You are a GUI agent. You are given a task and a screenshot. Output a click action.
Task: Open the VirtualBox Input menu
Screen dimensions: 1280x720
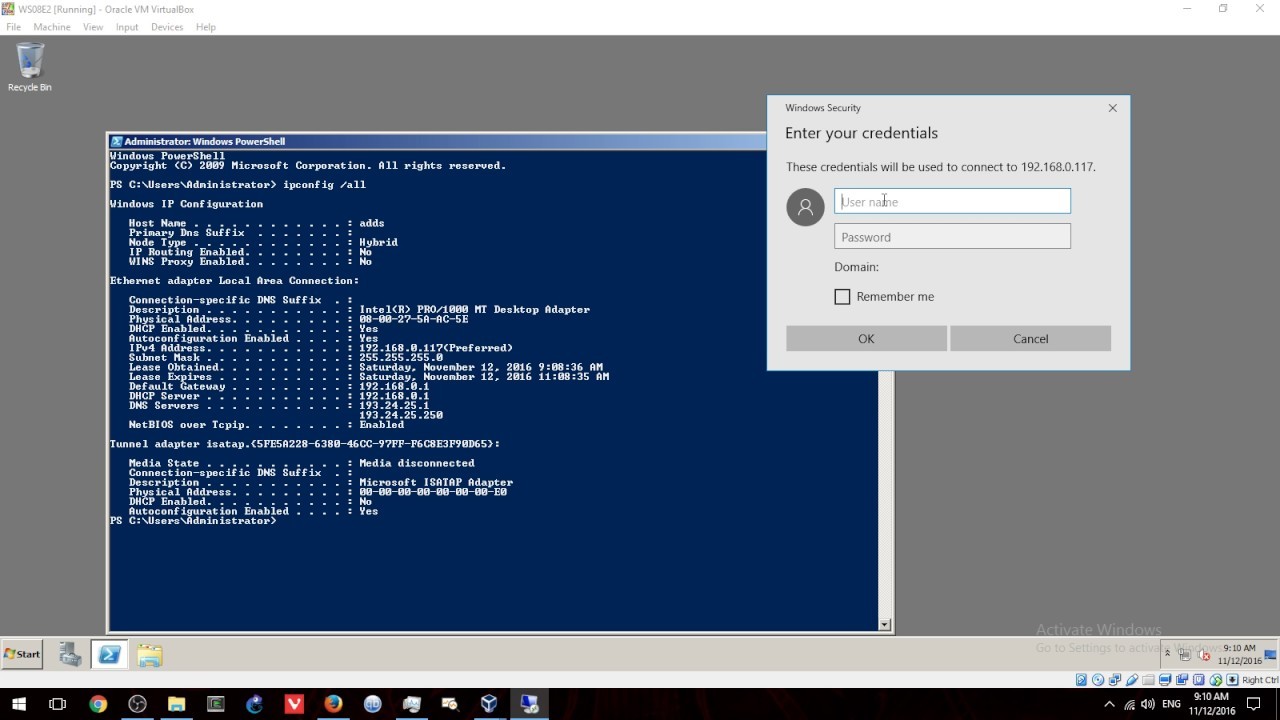[x=127, y=27]
